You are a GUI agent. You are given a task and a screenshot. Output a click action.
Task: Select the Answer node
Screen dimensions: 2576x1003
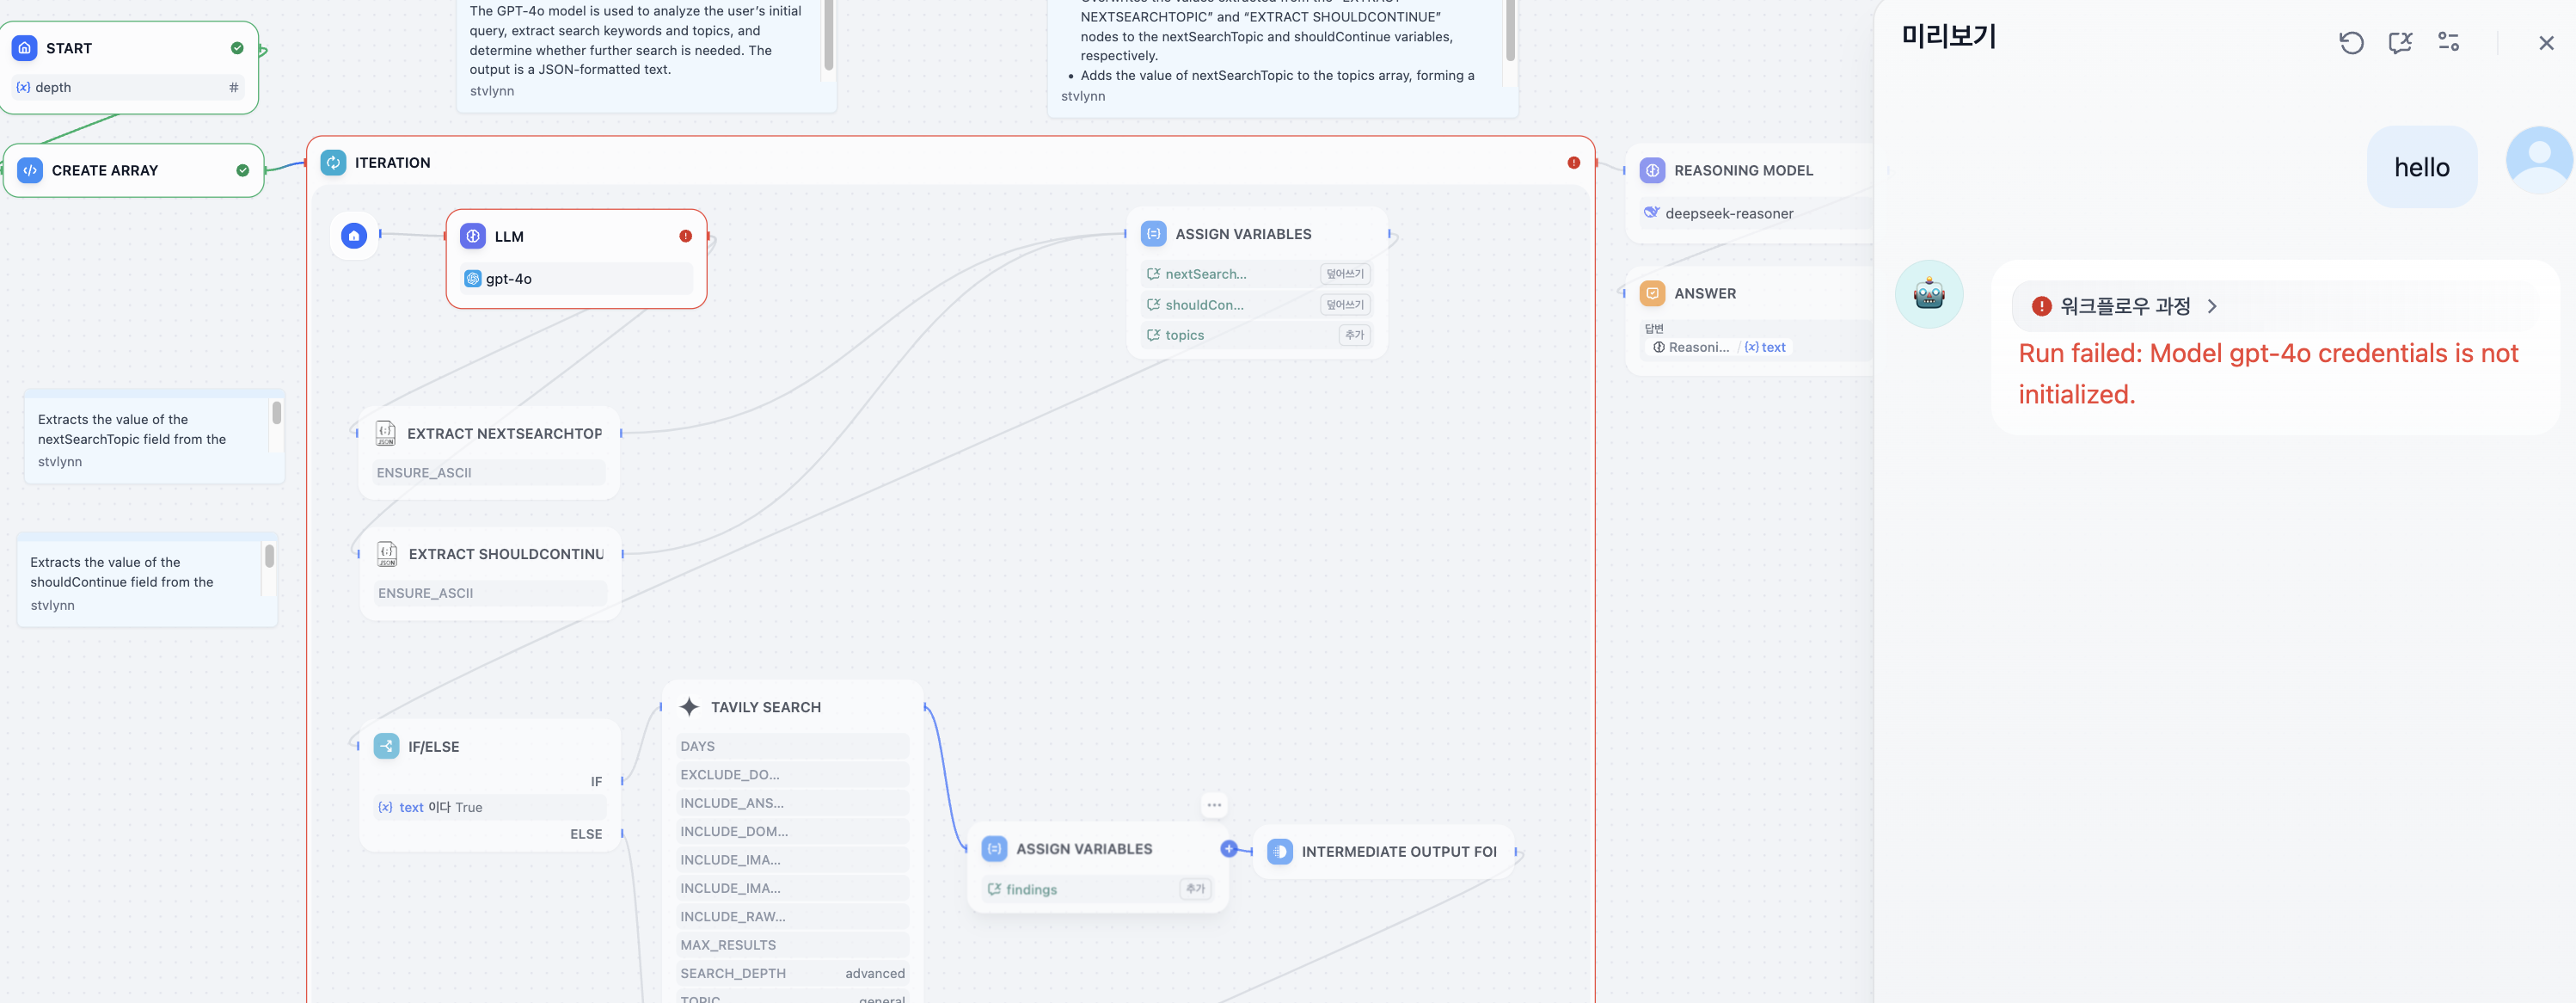1704,293
